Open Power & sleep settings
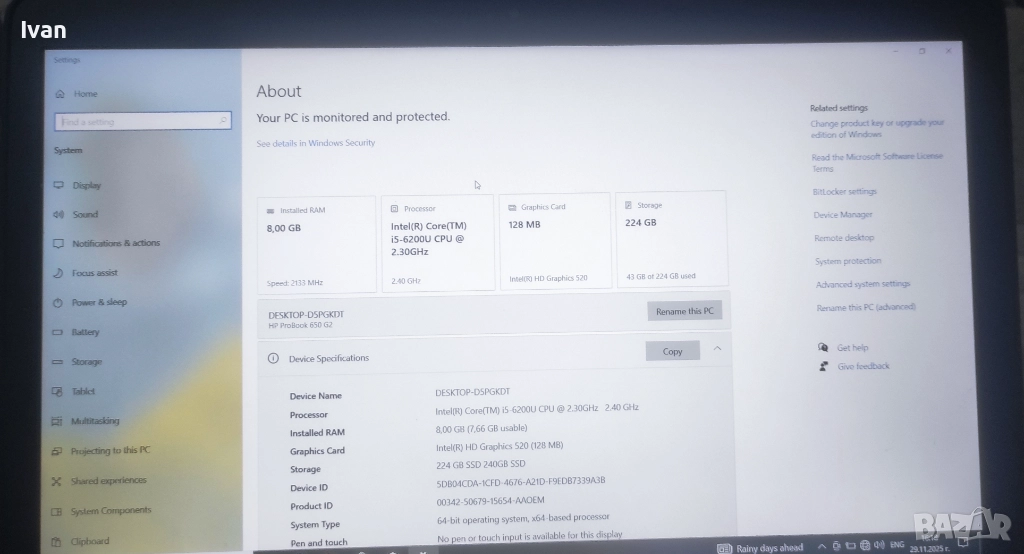This screenshot has height=554, width=1024. pyautogui.click(x=99, y=302)
